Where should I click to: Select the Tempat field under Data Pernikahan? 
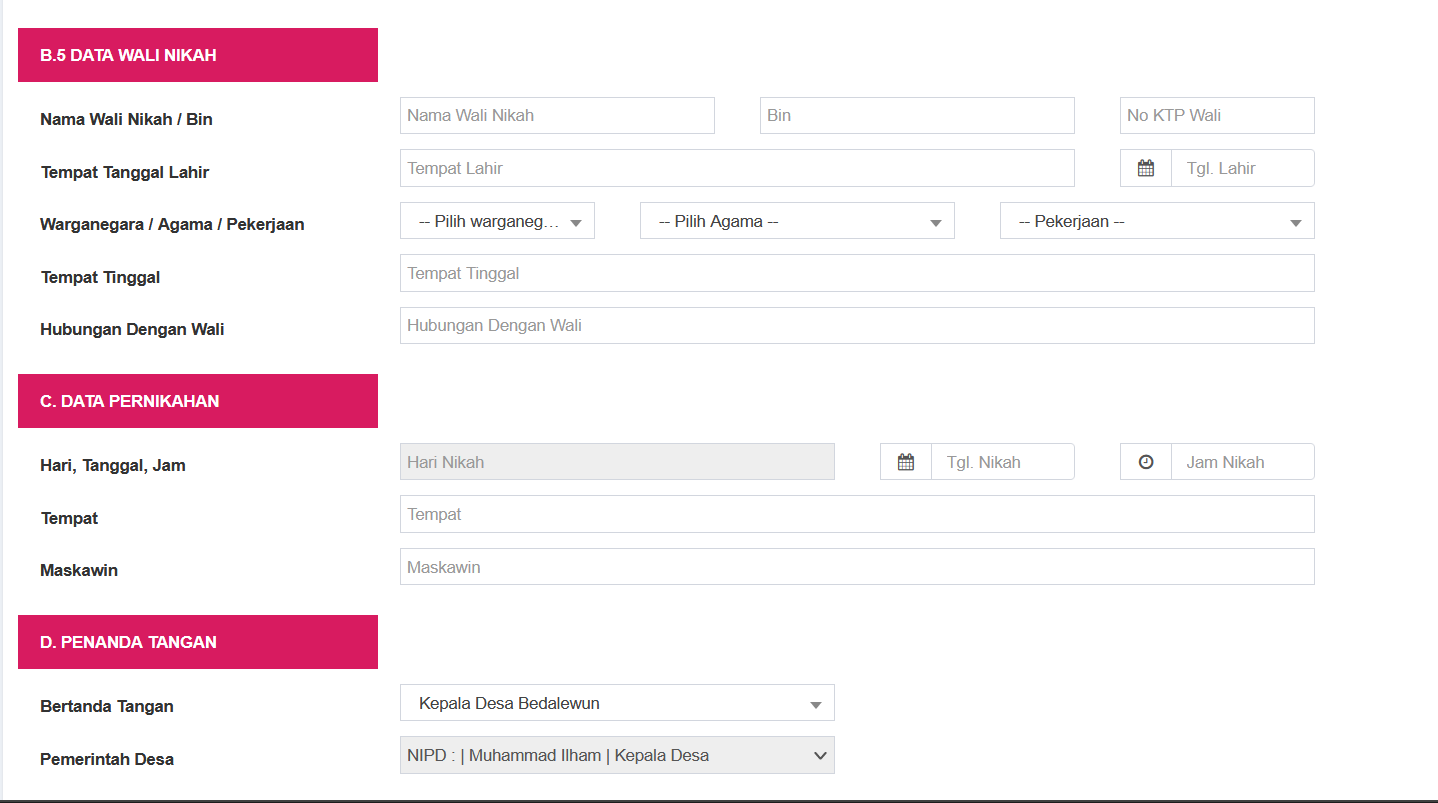point(857,513)
